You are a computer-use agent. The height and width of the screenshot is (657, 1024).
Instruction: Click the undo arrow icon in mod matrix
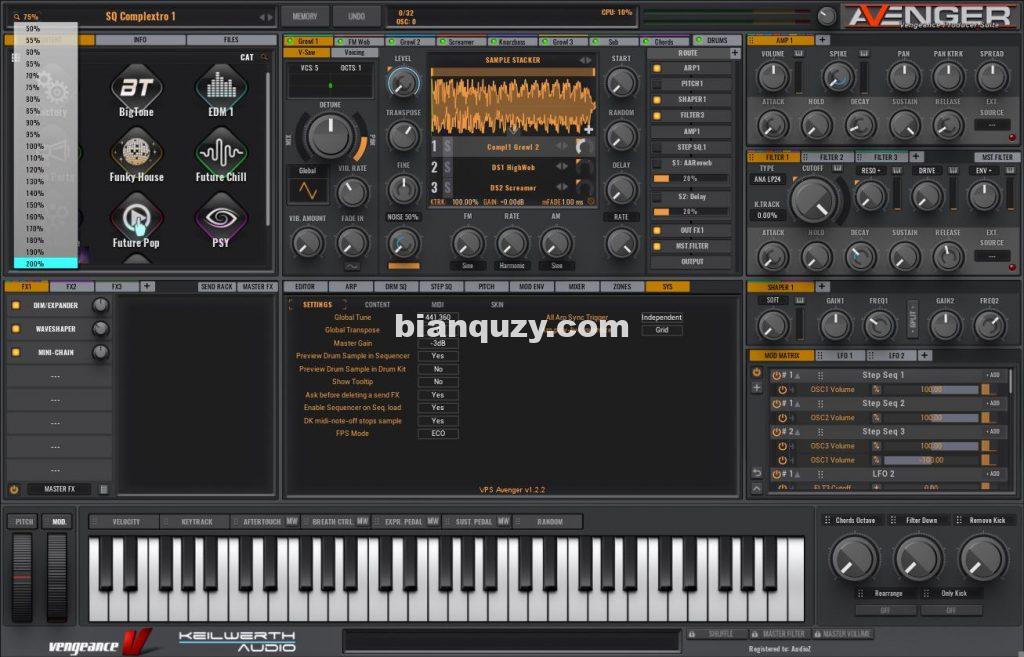pos(756,473)
